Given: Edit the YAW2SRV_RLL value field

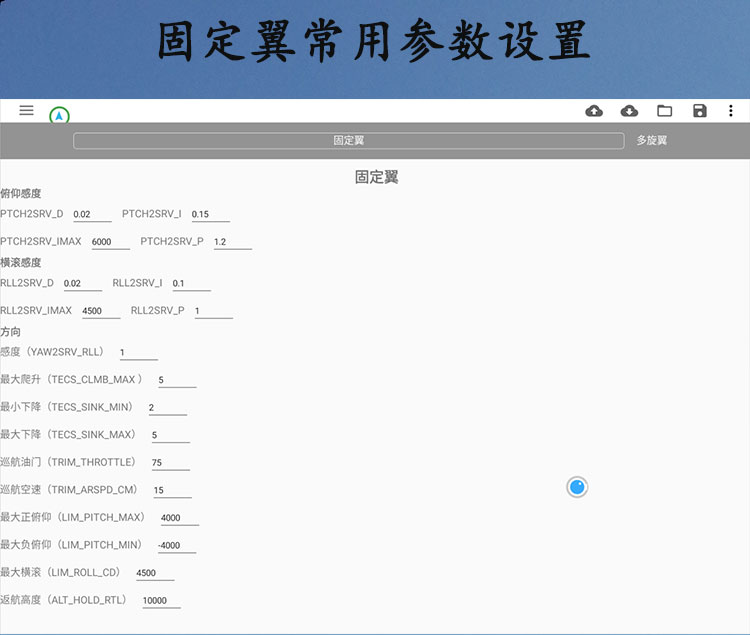Looking at the screenshot, I should pyautogui.click(x=138, y=353).
